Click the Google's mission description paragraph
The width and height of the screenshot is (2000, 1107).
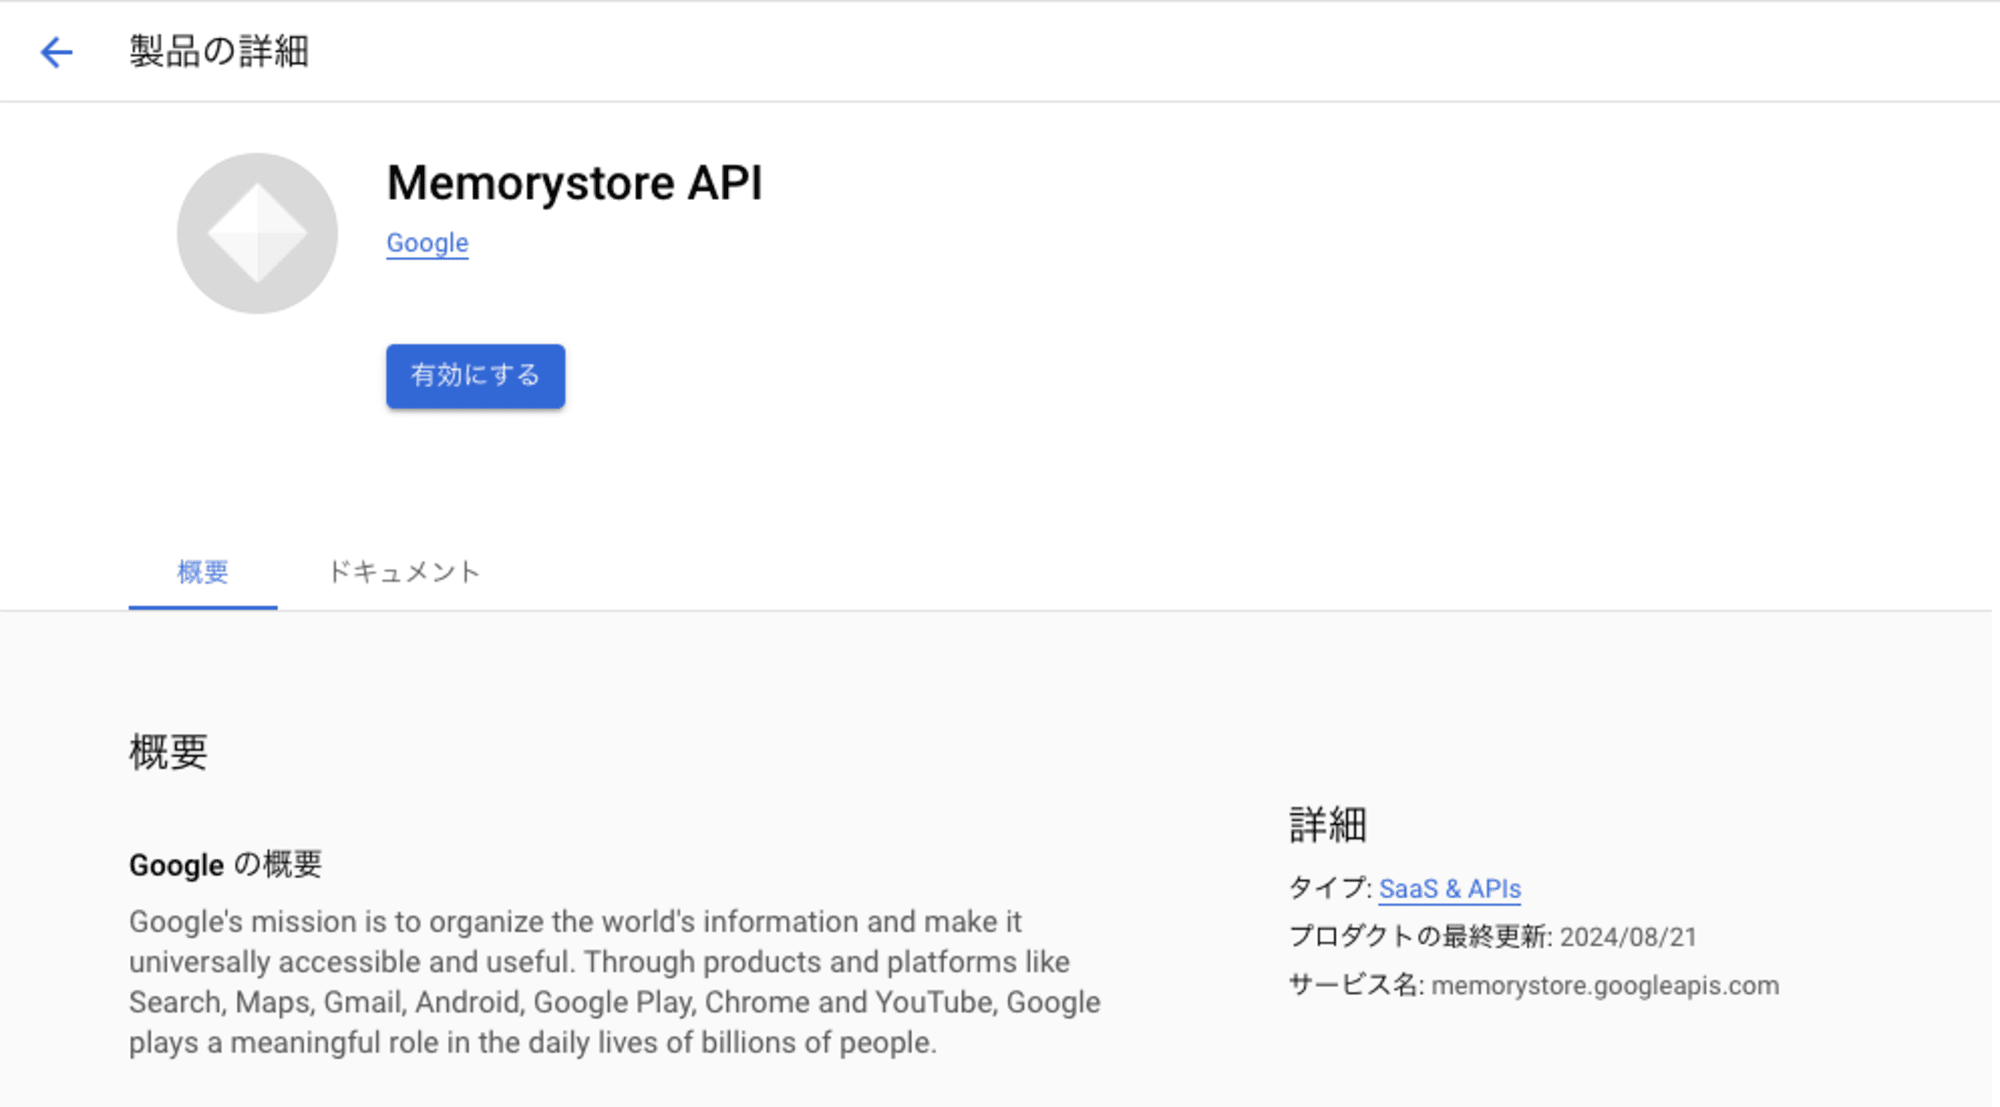point(615,981)
